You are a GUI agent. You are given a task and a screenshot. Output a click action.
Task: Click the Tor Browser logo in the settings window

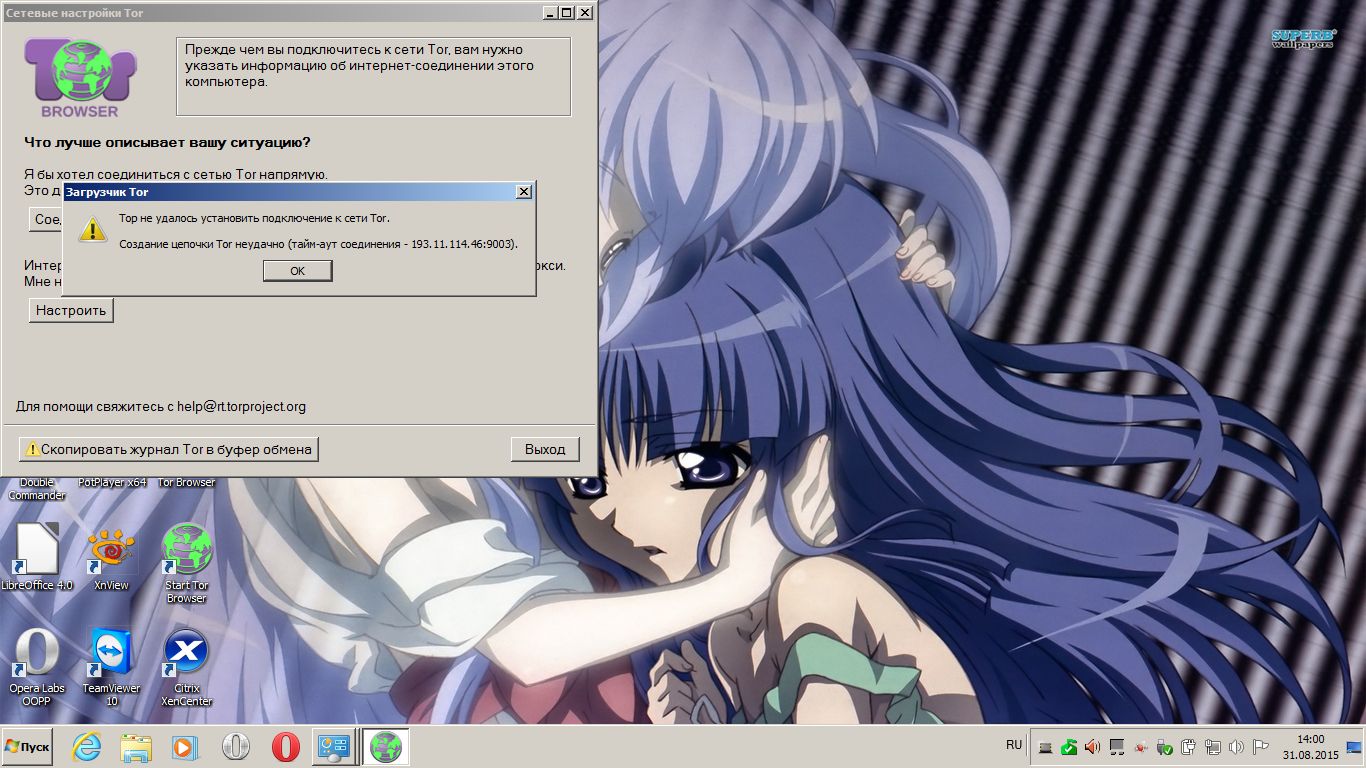pyautogui.click(x=80, y=78)
